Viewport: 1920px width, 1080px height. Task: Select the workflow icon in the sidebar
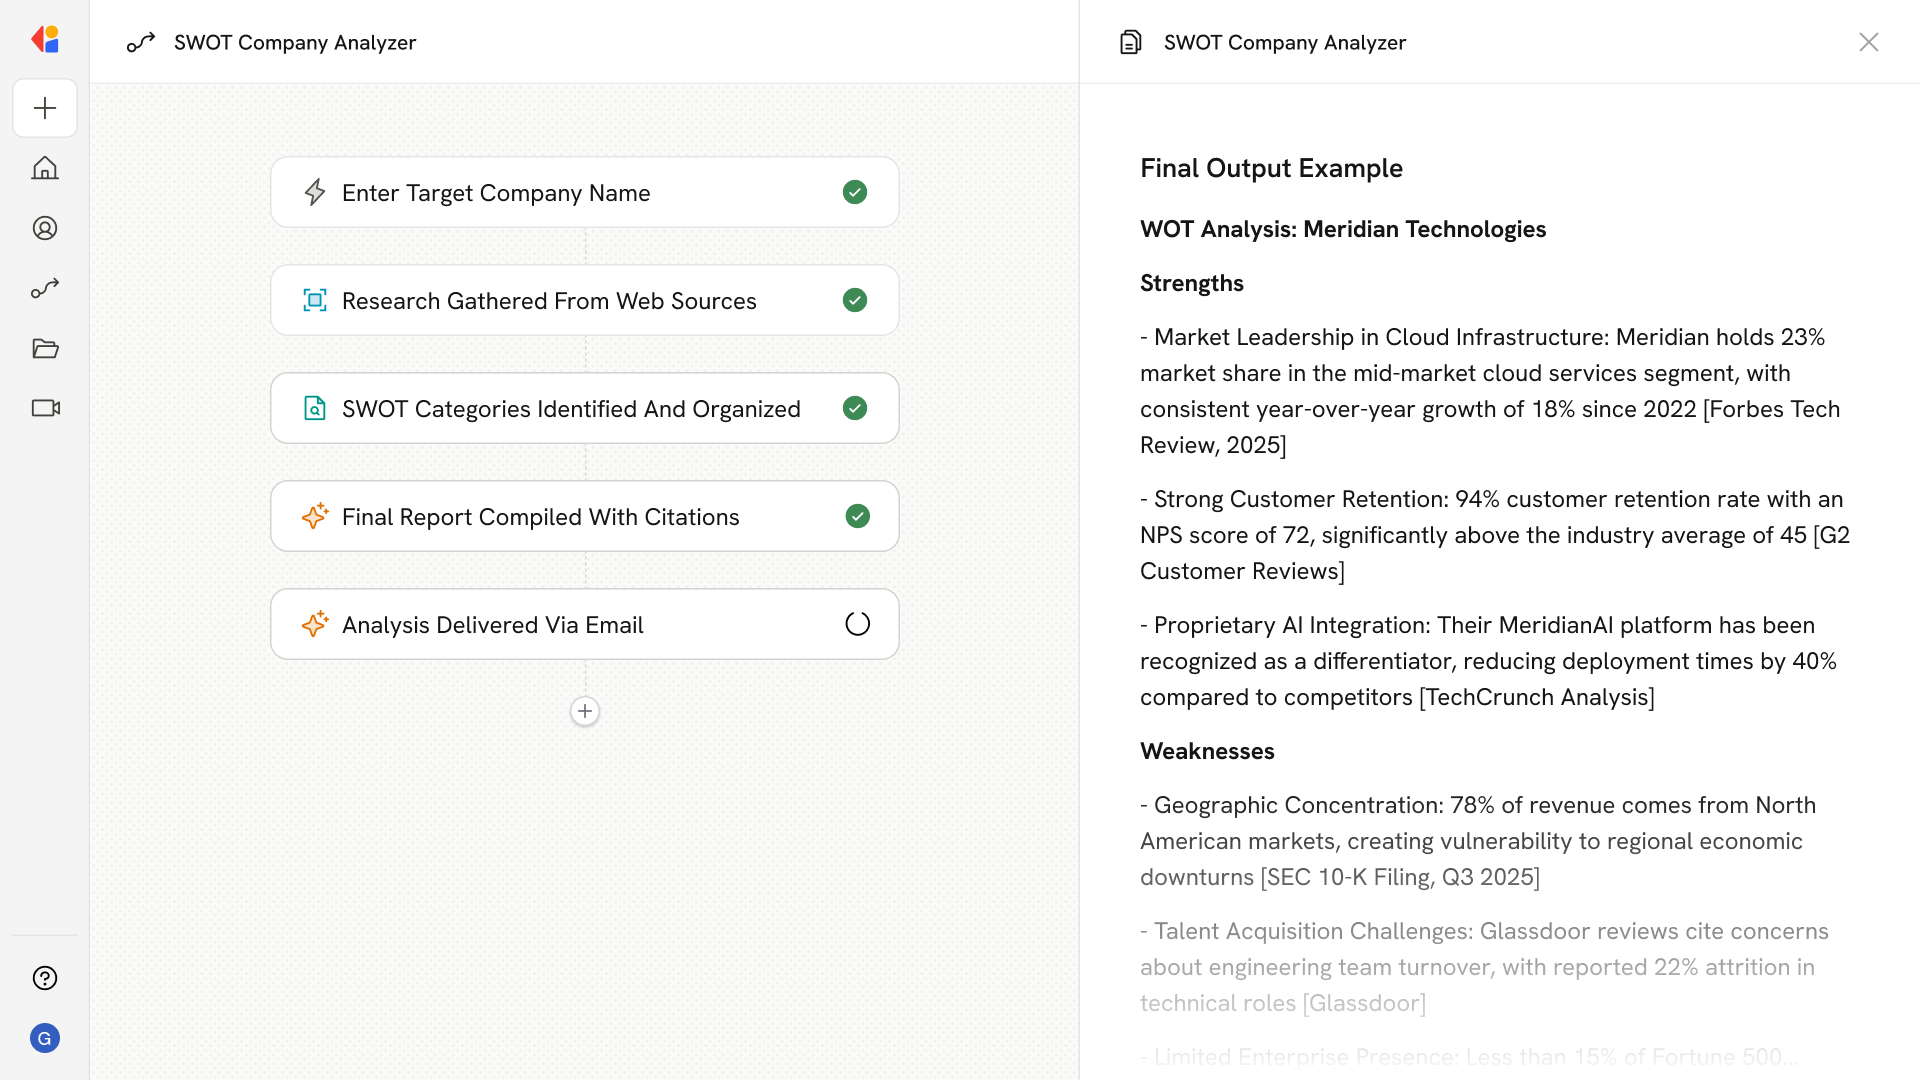click(45, 288)
